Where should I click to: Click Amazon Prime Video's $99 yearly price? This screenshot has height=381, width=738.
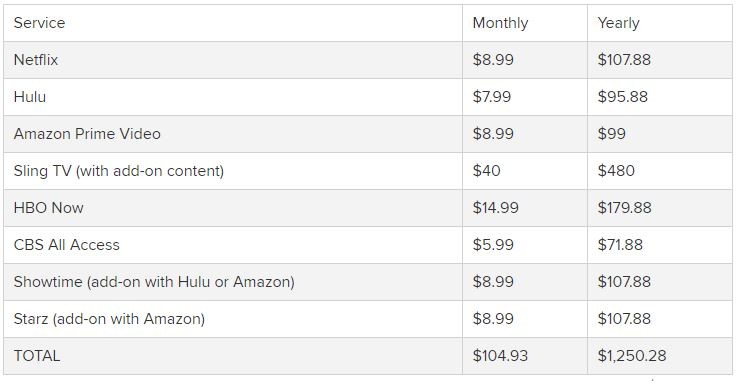tap(612, 134)
